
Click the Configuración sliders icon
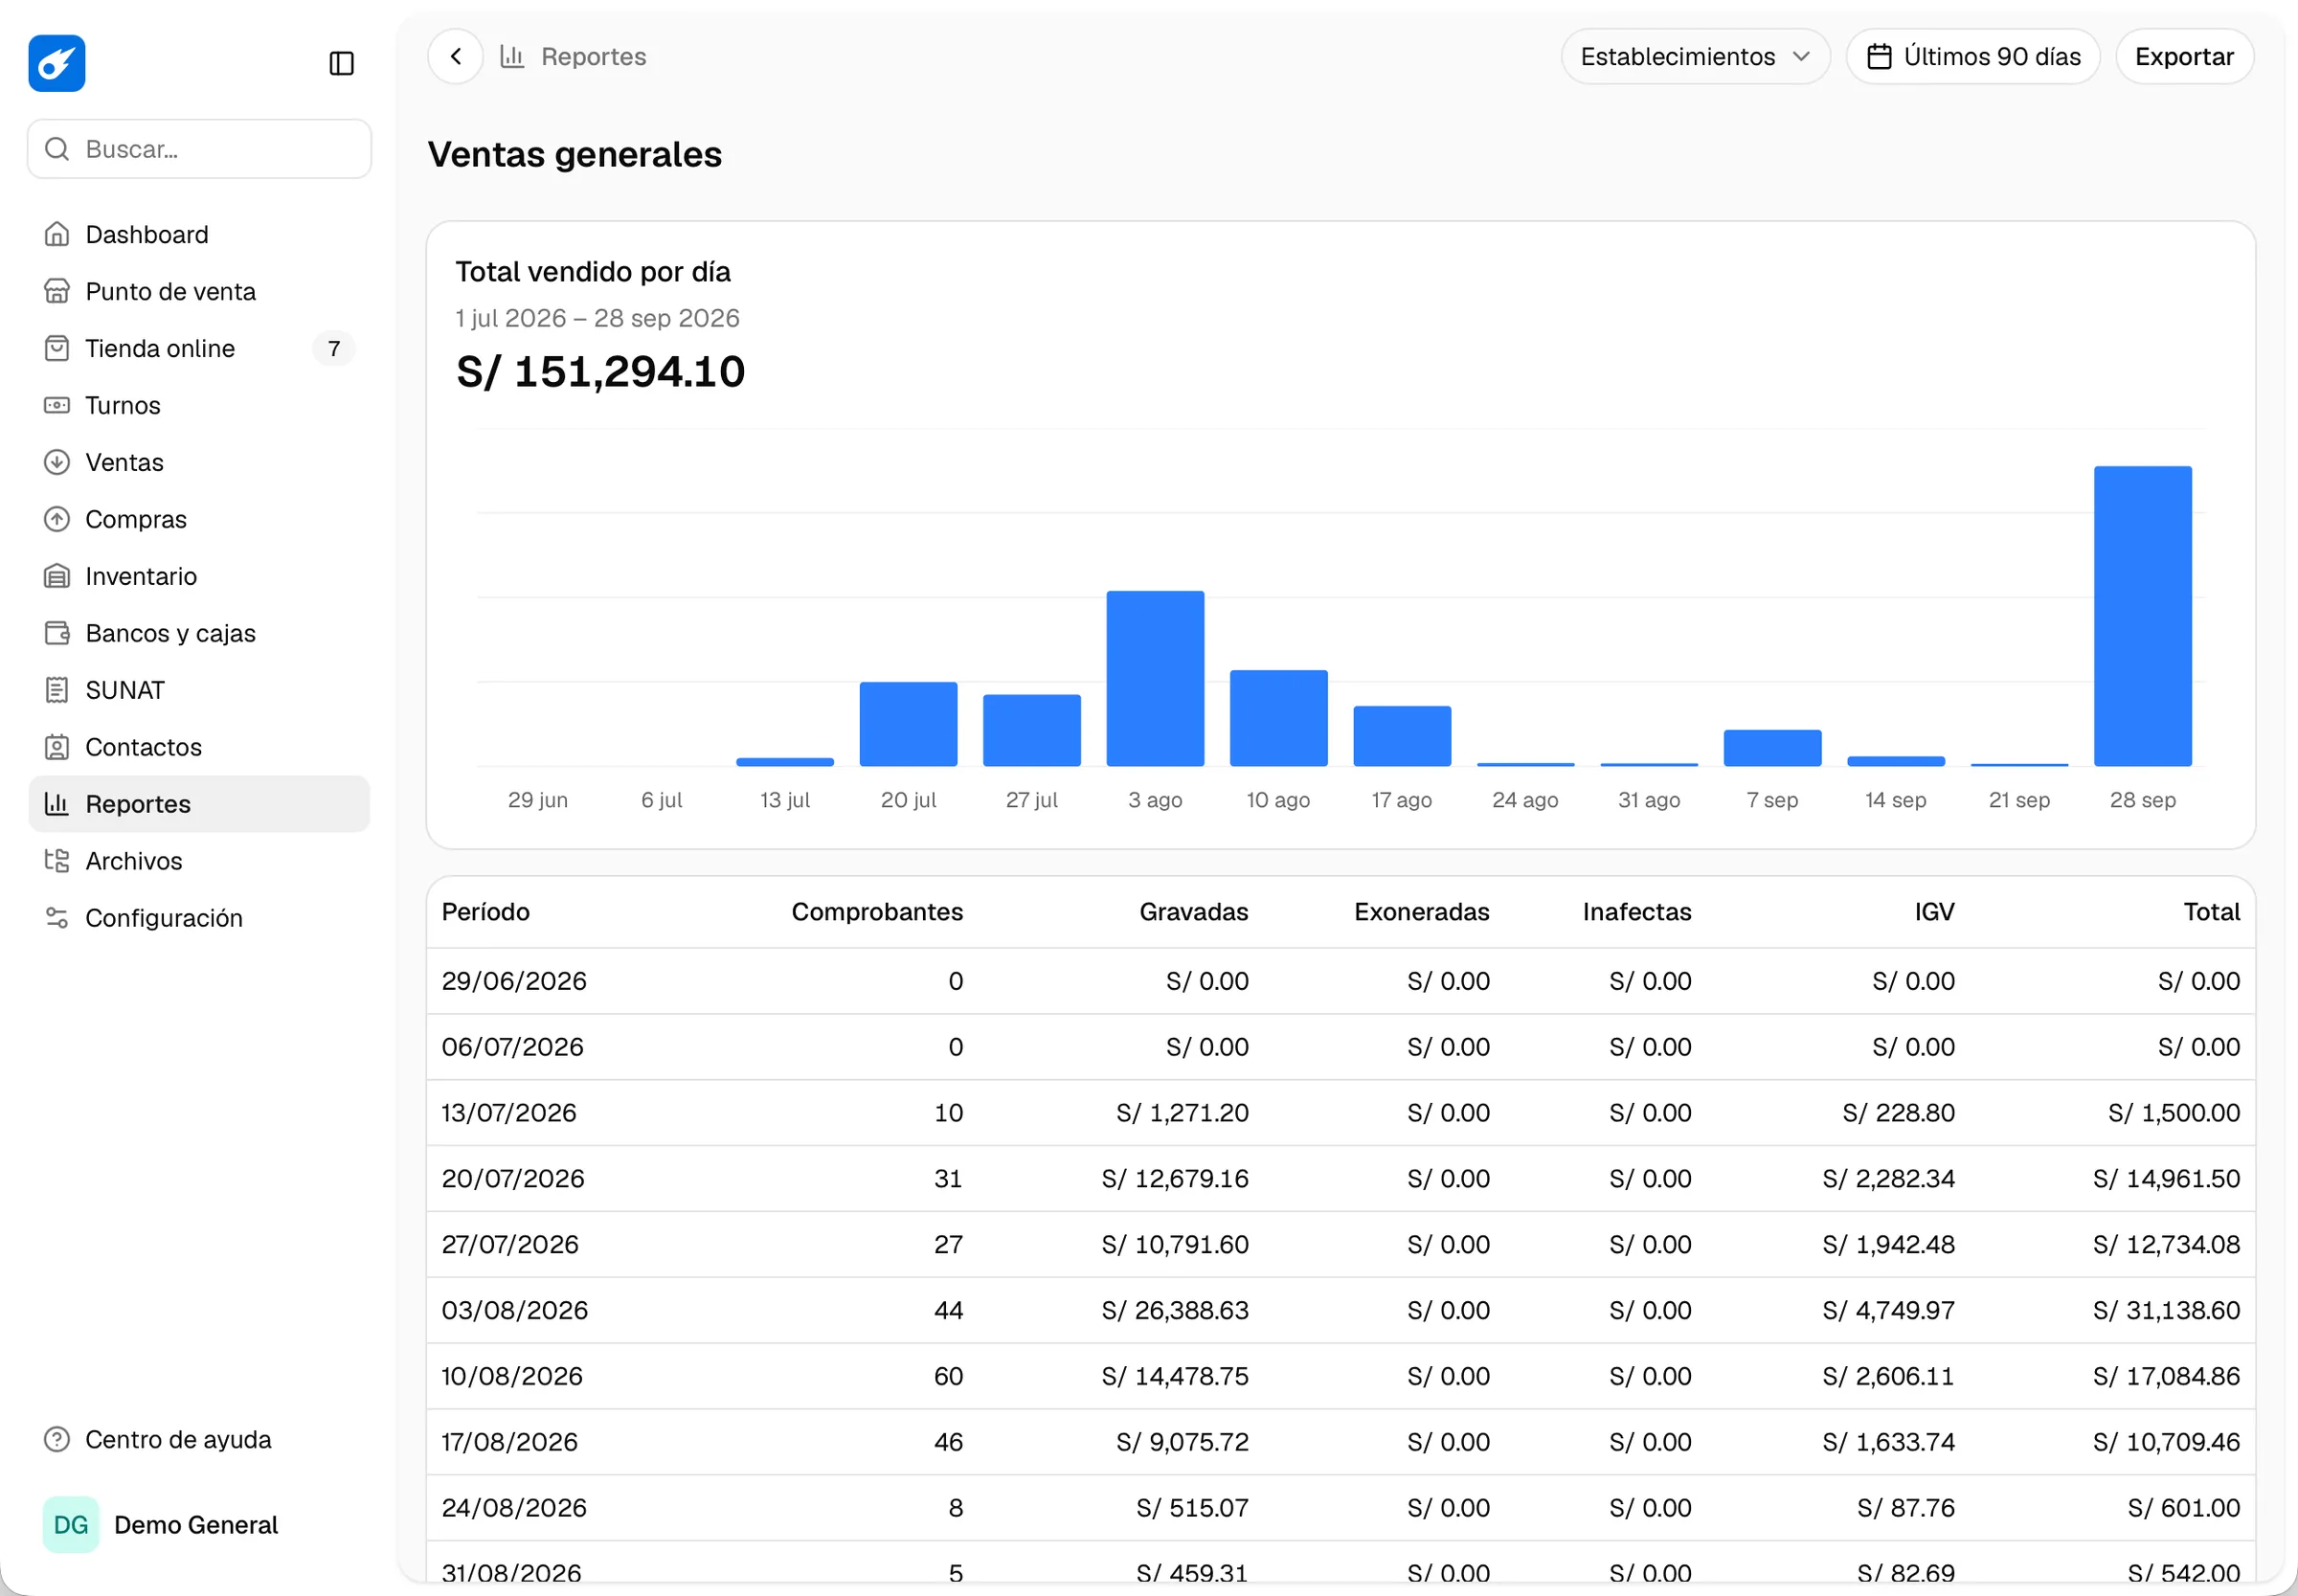coord(57,918)
